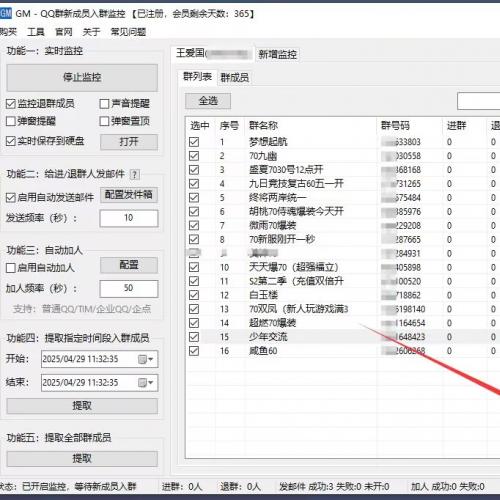Click the 全选 button above the group list
Screen dimensions: 500x500
pos(208,101)
